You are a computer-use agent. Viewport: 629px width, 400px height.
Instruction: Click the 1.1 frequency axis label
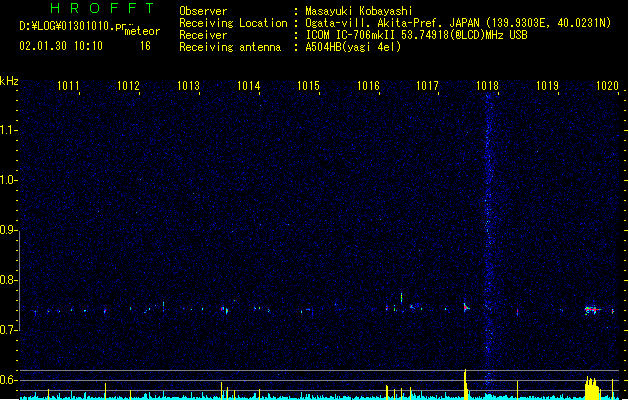tap(8, 130)
